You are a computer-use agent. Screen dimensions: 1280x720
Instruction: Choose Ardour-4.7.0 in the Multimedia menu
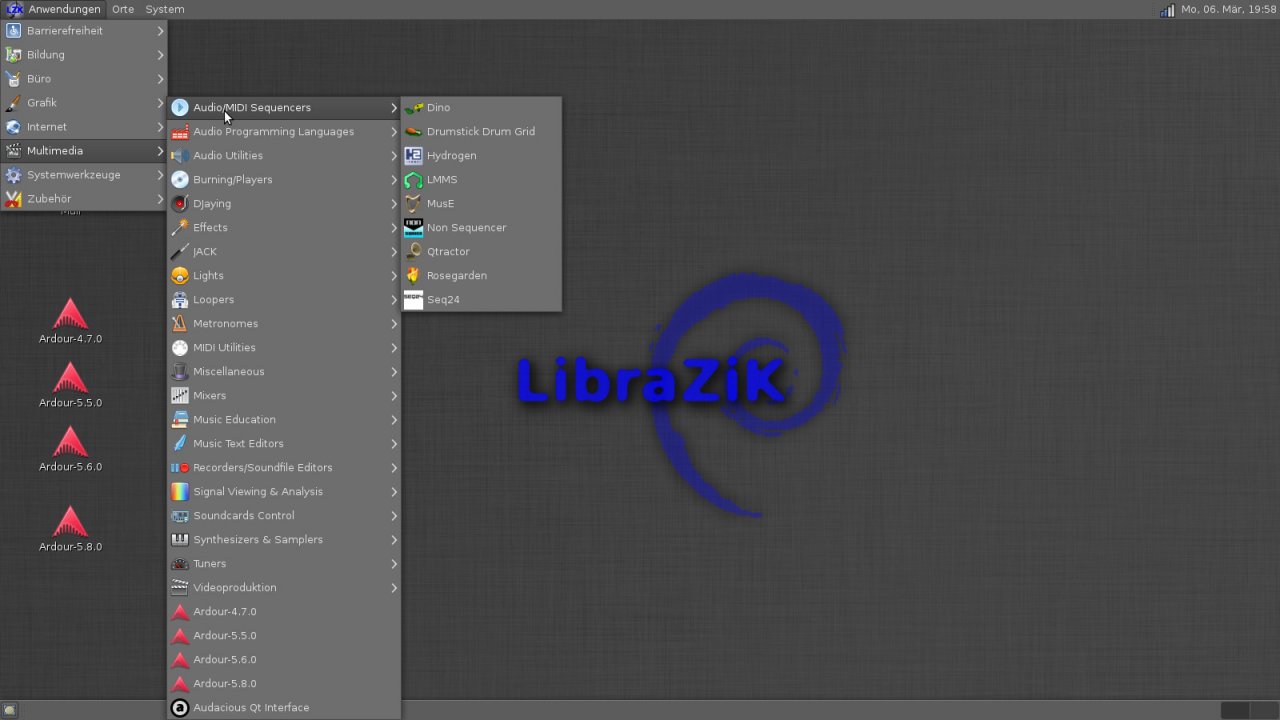click(284, 612)
